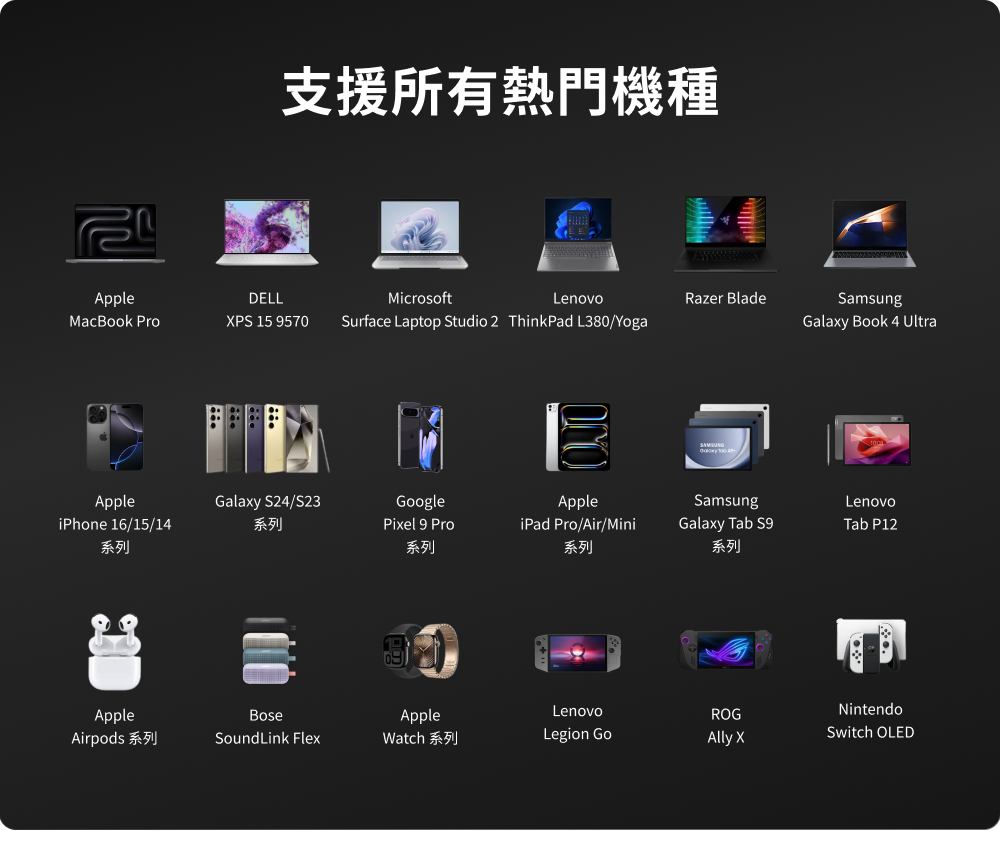The image size is (1000, 842).
Task: Click the Lenovo ThinkPad laptop image
Action: pyautogui.click(x=578, y=234)
